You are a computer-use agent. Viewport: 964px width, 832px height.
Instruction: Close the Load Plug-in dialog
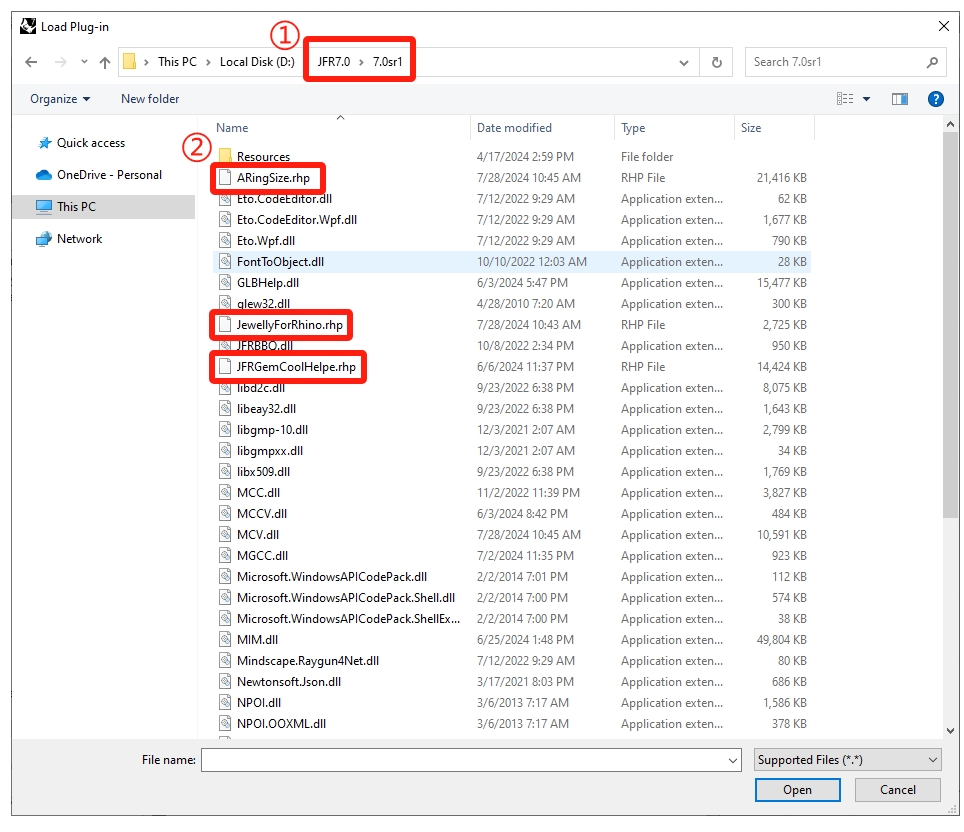[944, 26]
